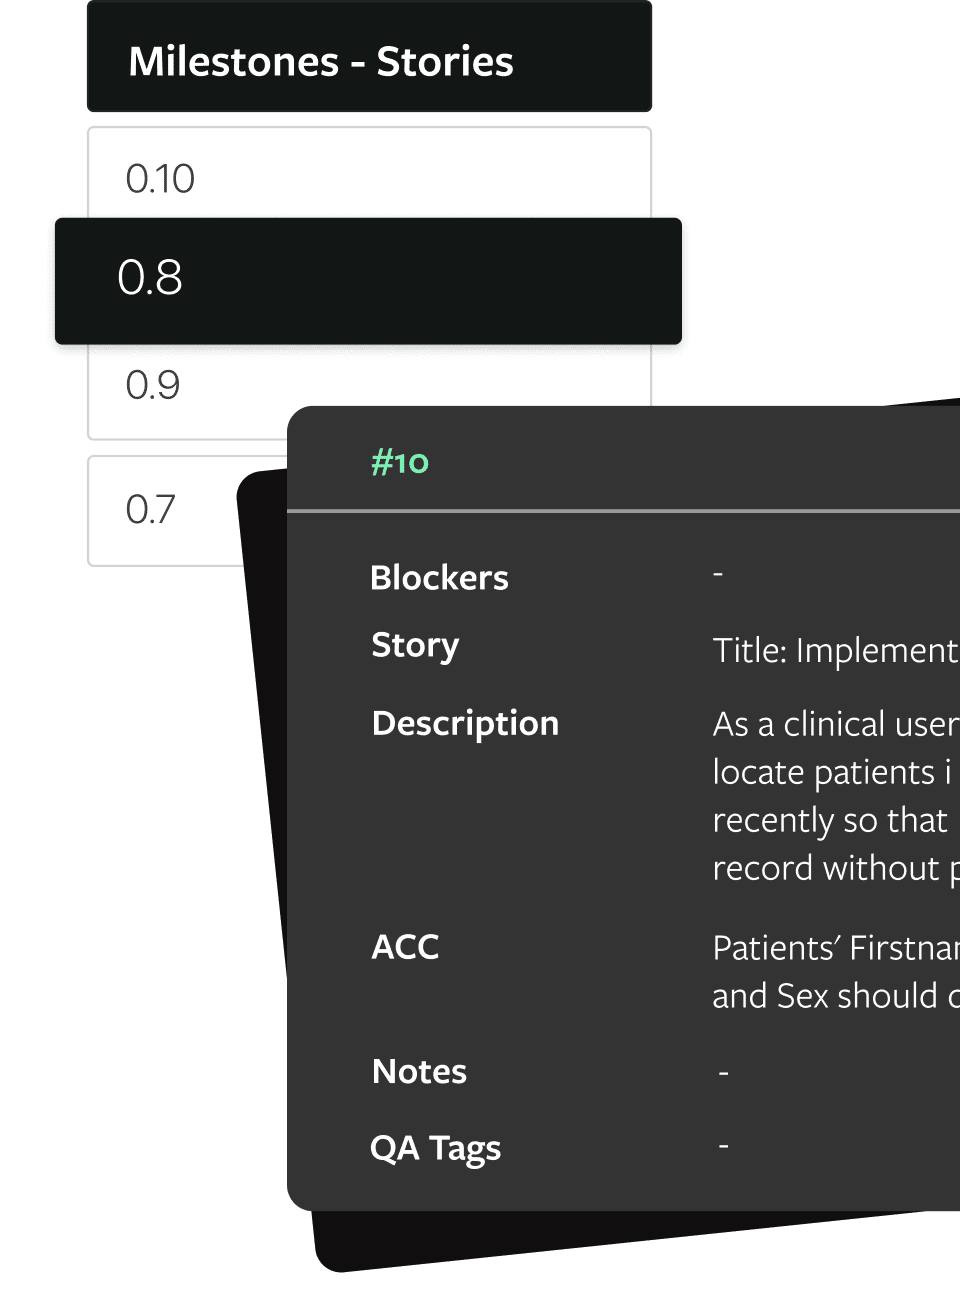This screenshot has width=960, height=1291.
Task: Select the Description field label
Action: 465,723
